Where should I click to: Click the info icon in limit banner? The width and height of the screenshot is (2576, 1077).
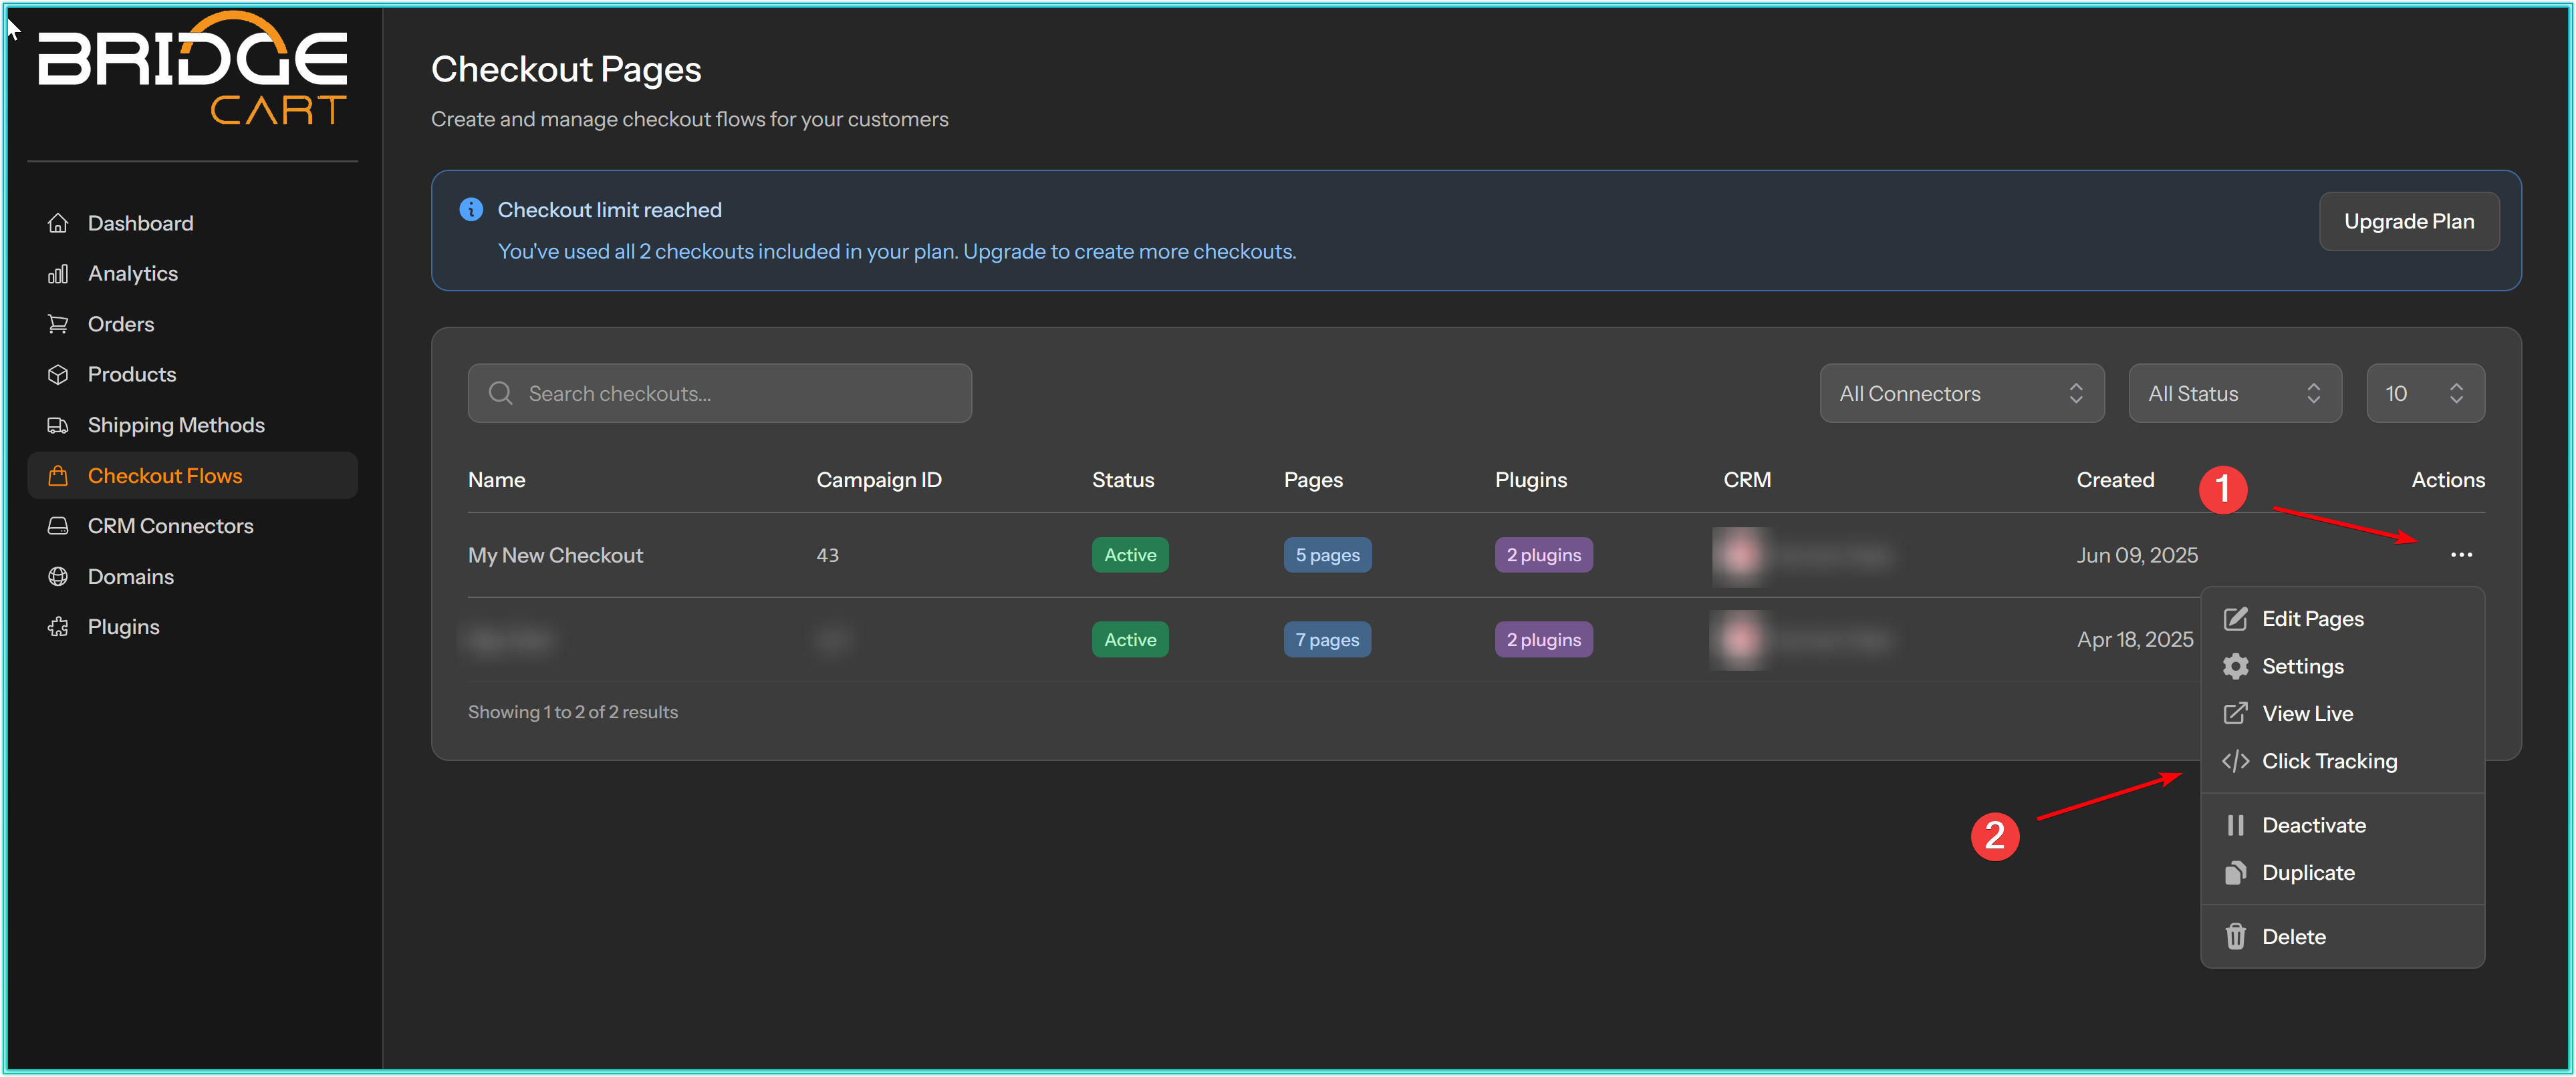point(471,210)
